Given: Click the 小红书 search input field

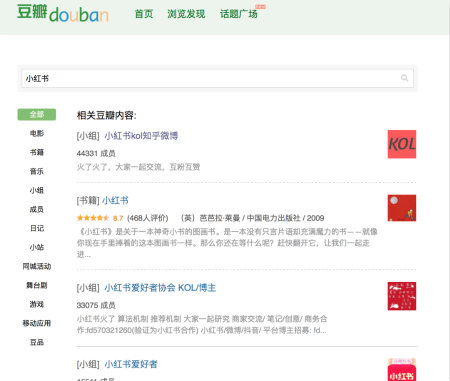Looking at the screenshot, I should click(x=217, y=78).
